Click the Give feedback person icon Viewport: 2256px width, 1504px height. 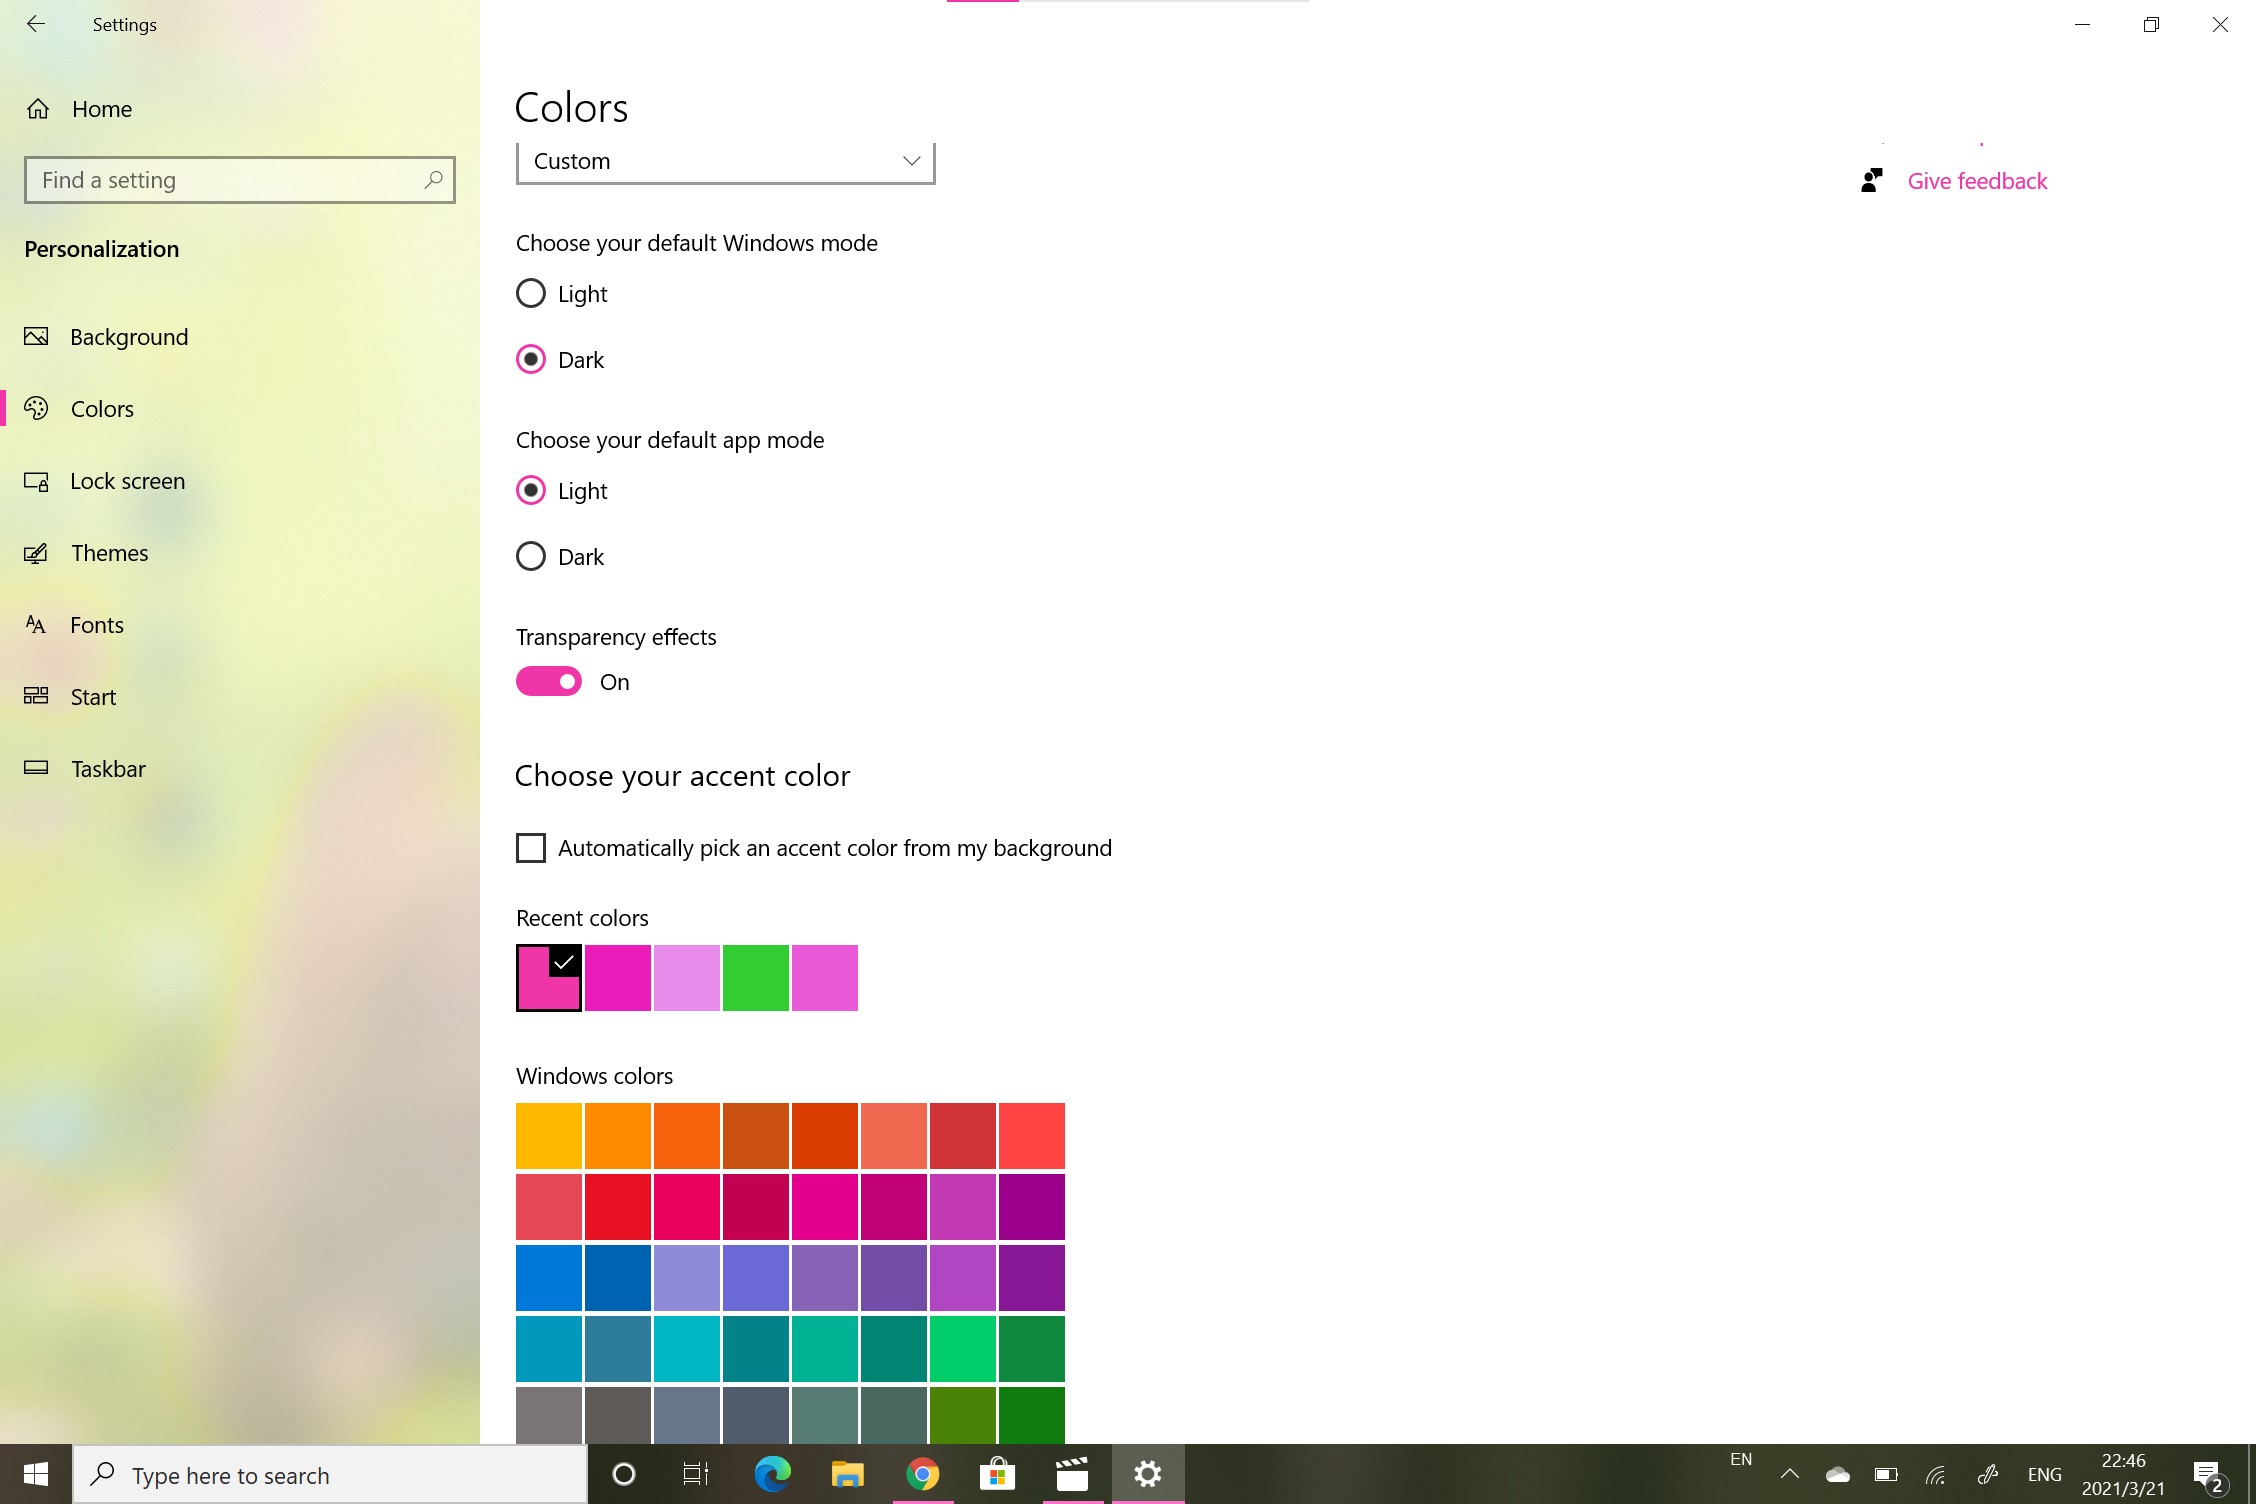(x=1872, y=181)
